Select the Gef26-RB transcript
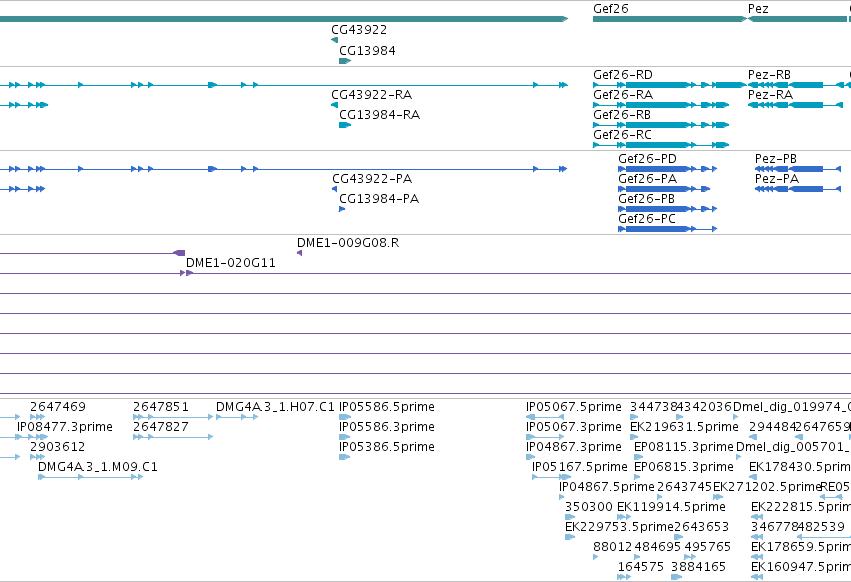851x582 pixels. [661, 125]
